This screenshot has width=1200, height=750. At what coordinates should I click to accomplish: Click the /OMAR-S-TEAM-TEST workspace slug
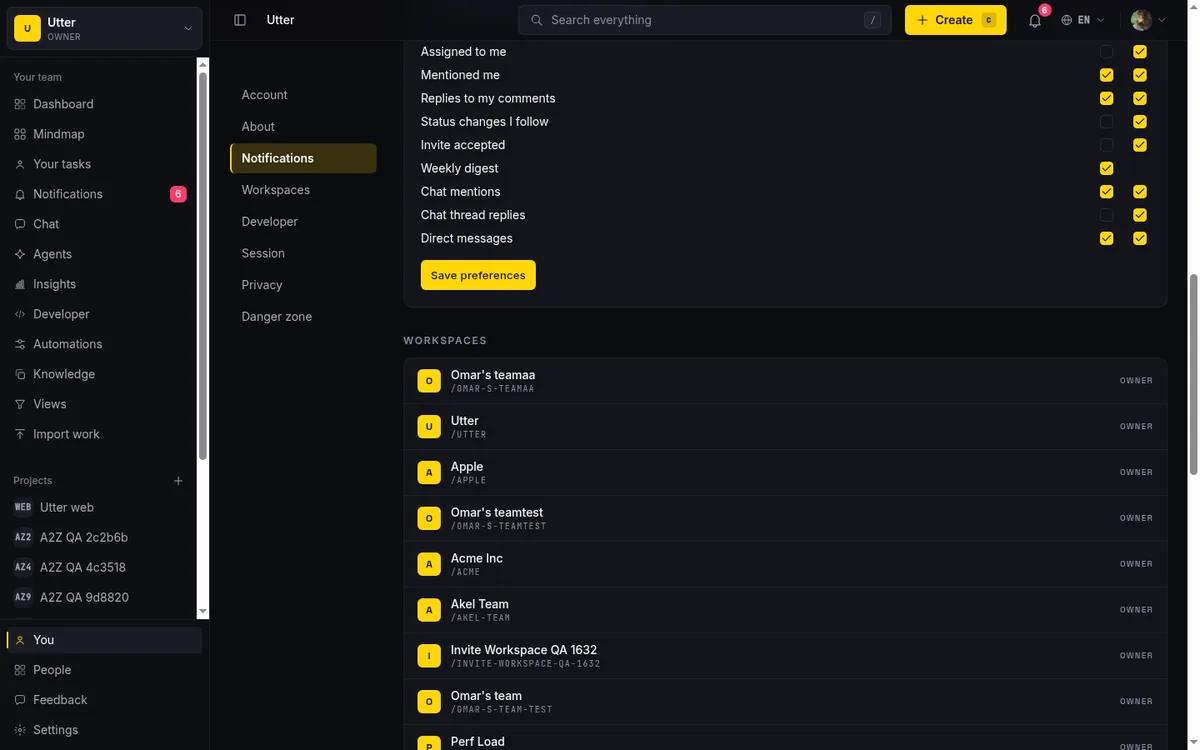click(x=501, y=710)
